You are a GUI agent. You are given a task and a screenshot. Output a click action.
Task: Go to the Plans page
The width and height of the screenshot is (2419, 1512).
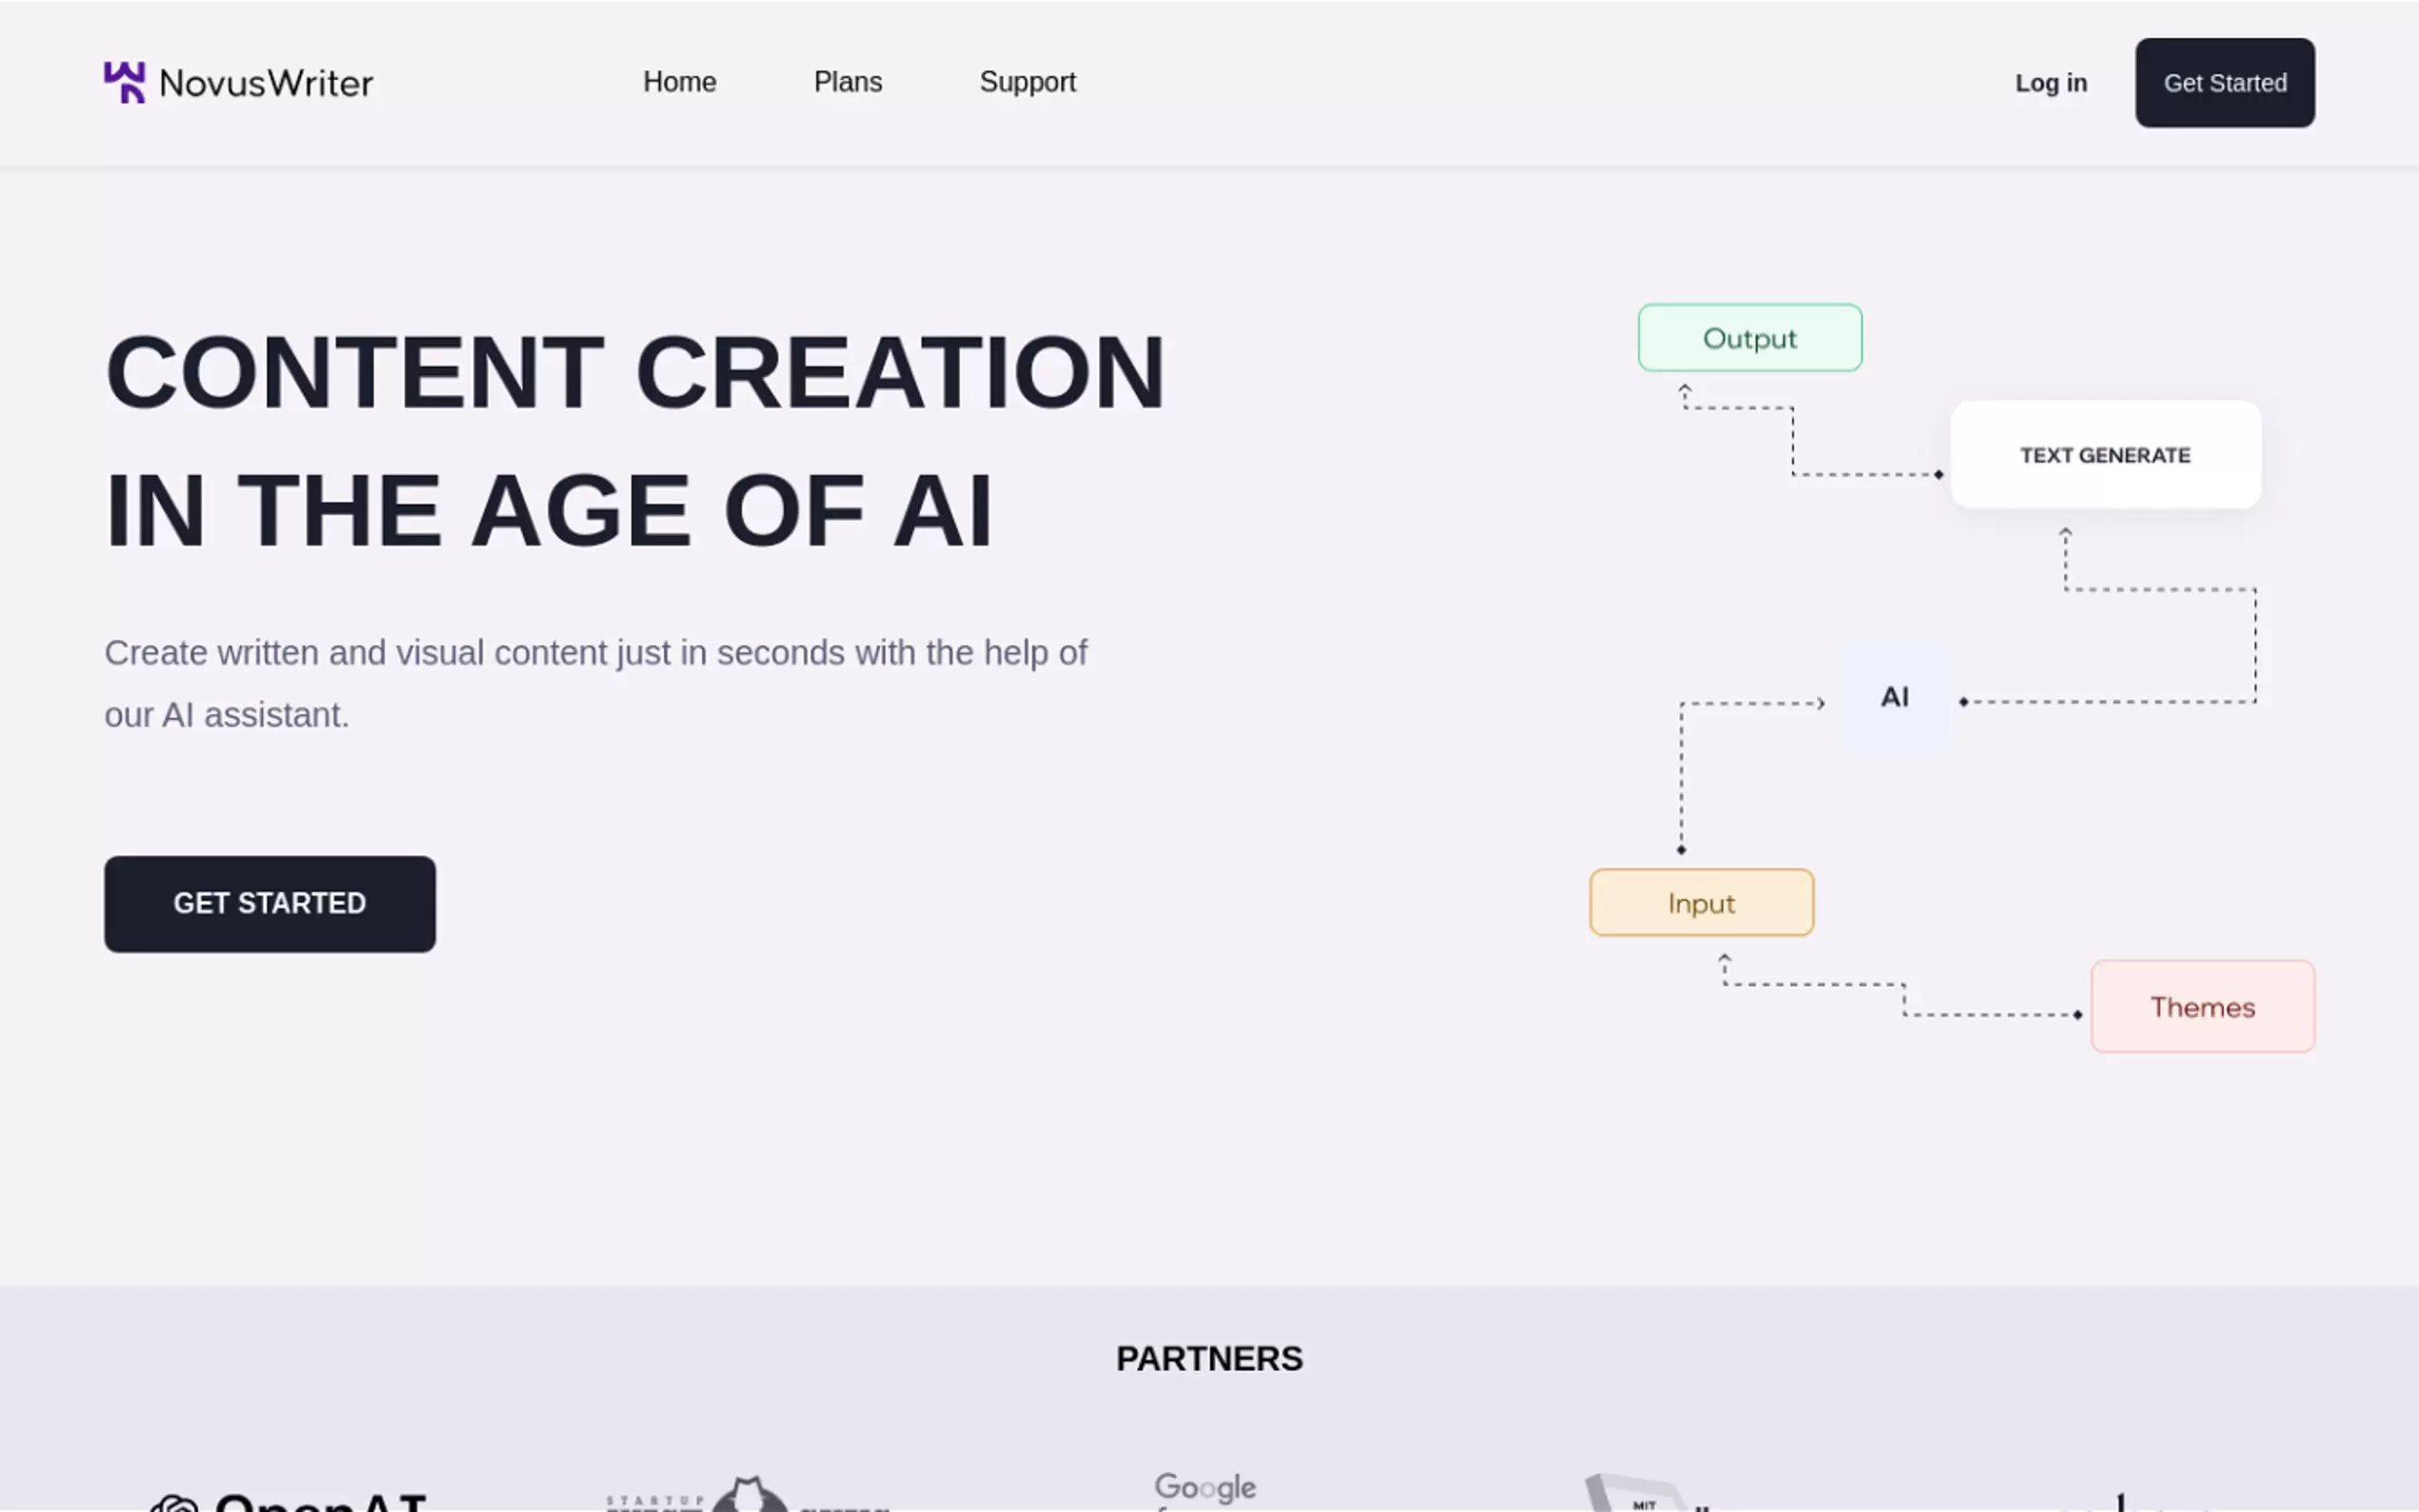click(x=847, y=82)
